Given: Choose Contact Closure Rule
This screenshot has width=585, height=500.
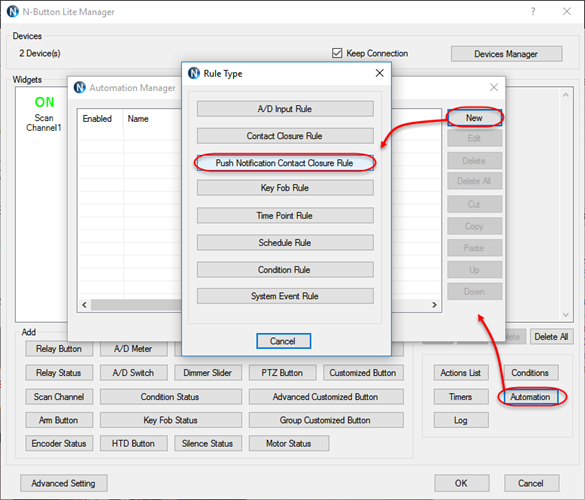Looking at the screenshot, I should (x=285, y=136).
